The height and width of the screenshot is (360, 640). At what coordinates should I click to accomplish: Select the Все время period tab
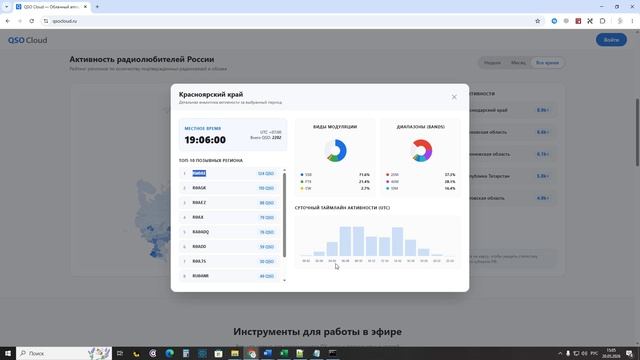(x=547, y=63)
